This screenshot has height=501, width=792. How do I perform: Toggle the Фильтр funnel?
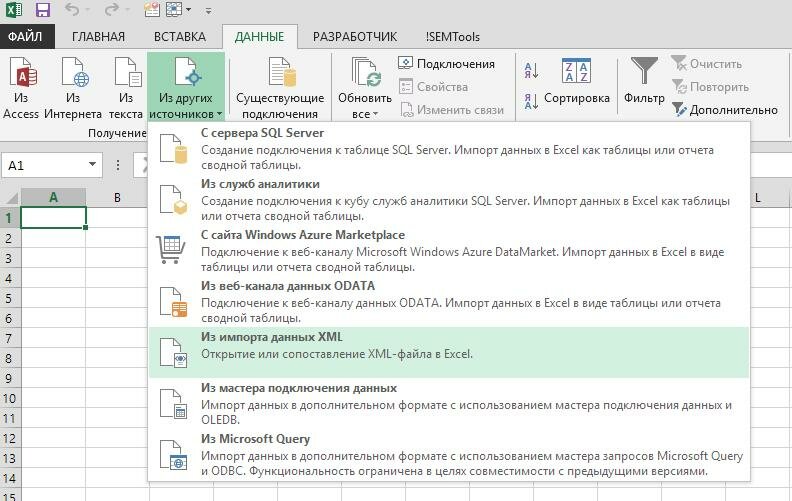pos(644,81)
